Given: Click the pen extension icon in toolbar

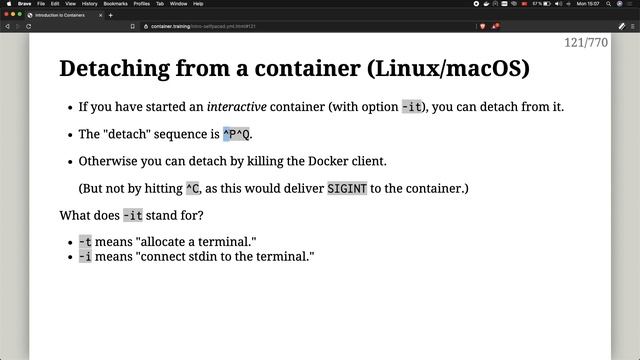Looking at the screenshot, I should pos(622,26).
